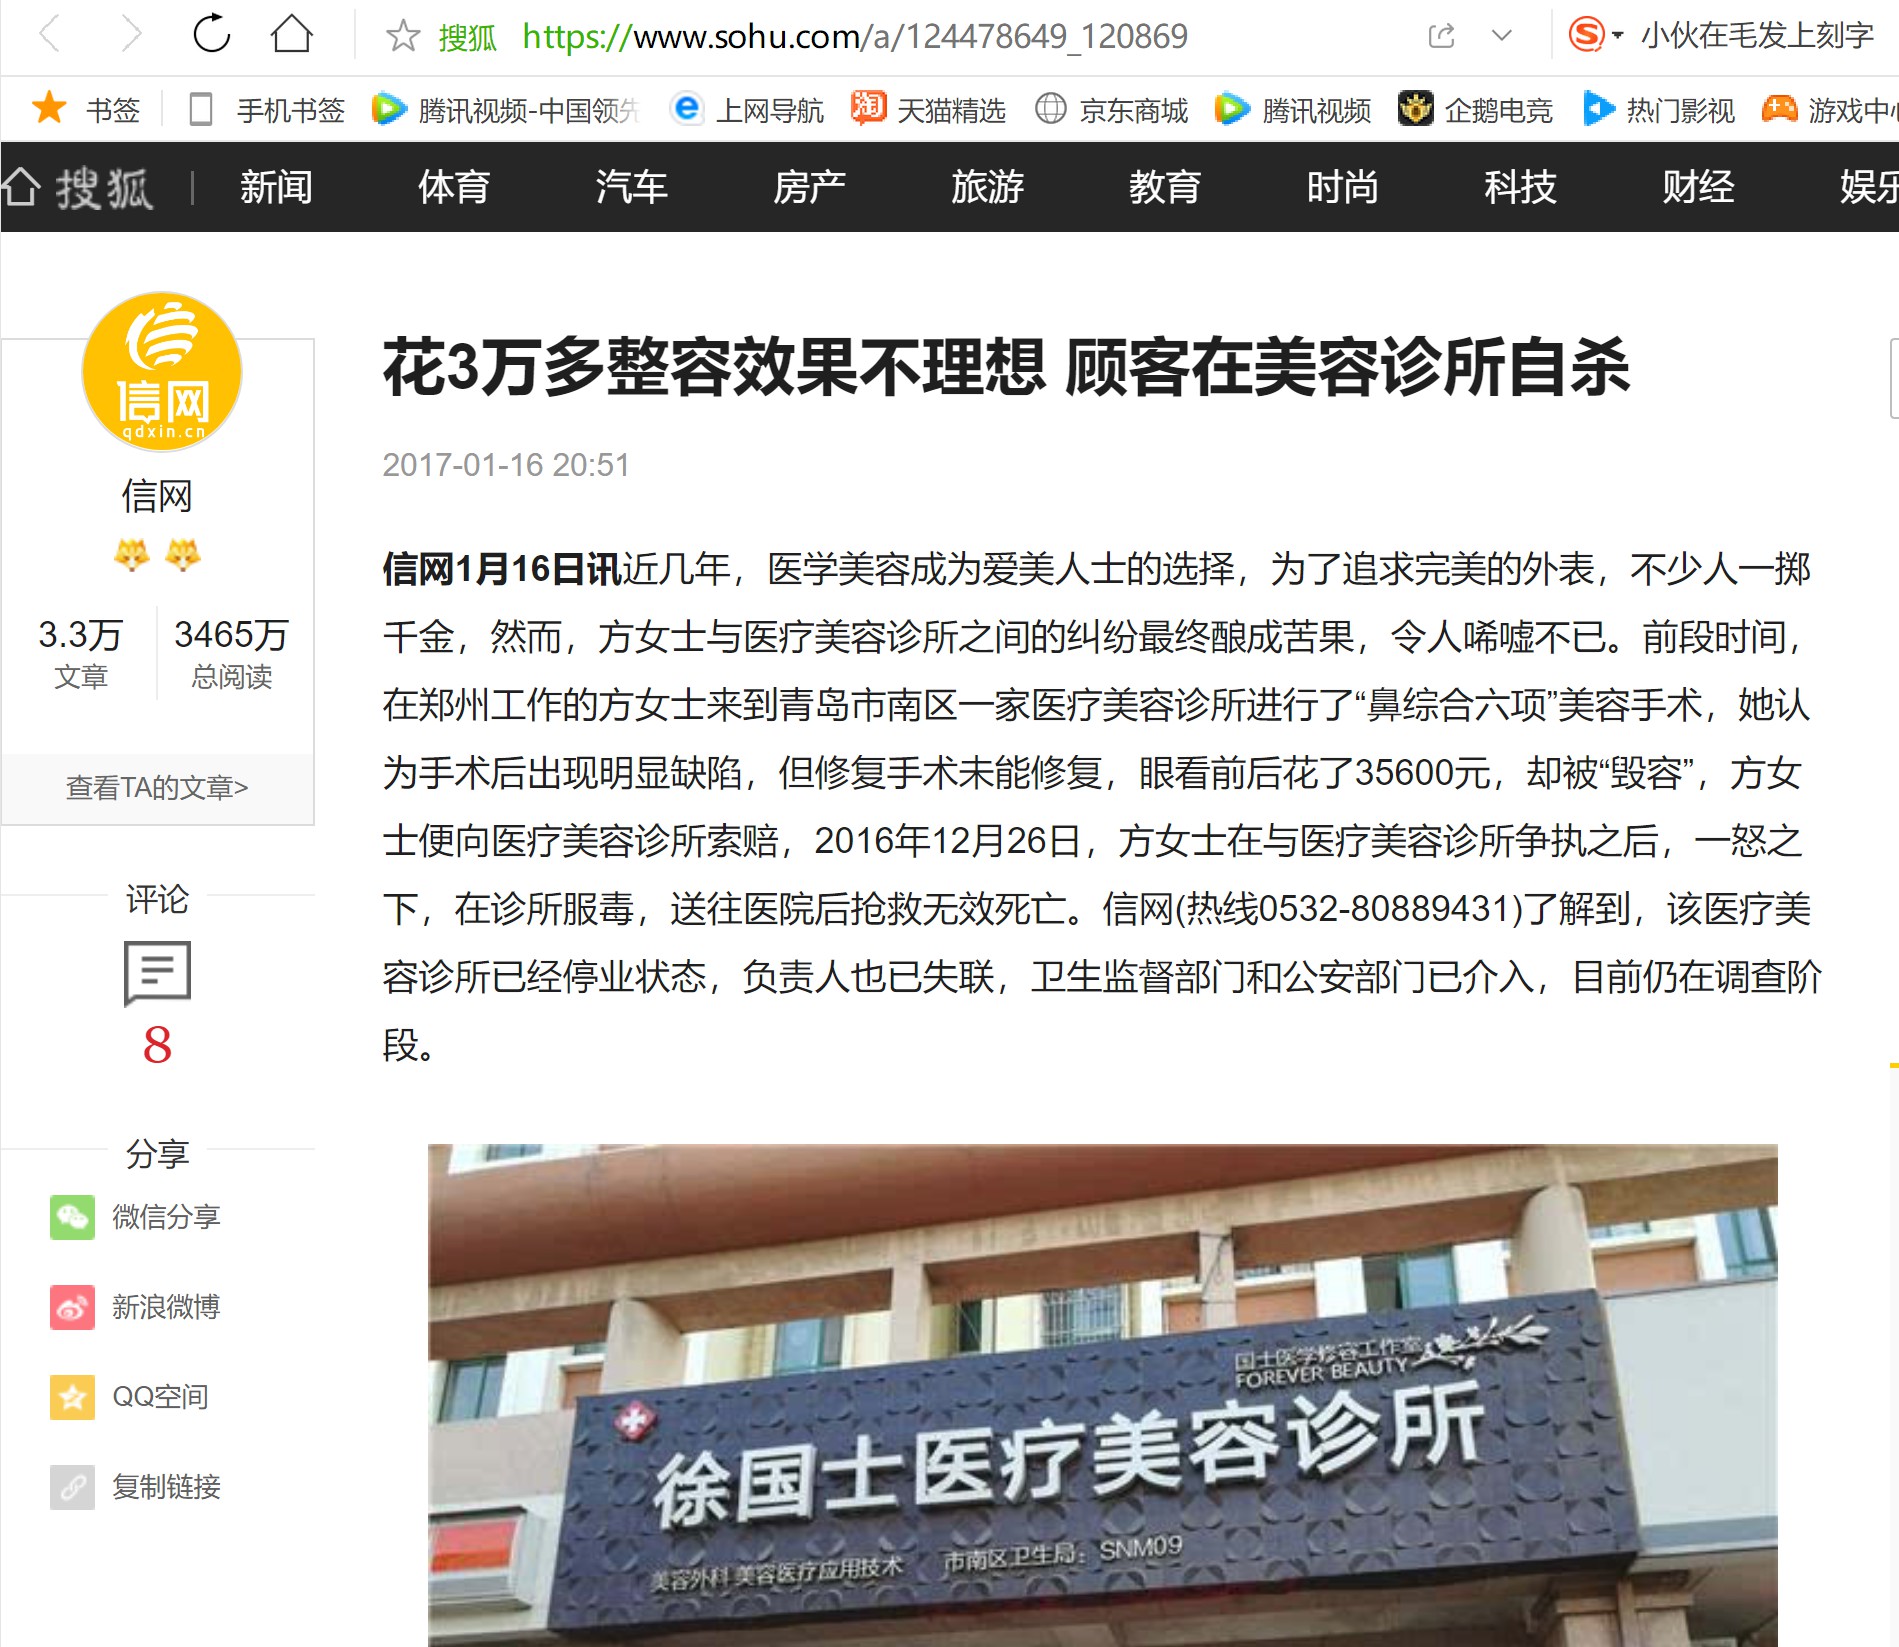
Task: Open the browser home page icon
Action: click(x=292, y=34)
